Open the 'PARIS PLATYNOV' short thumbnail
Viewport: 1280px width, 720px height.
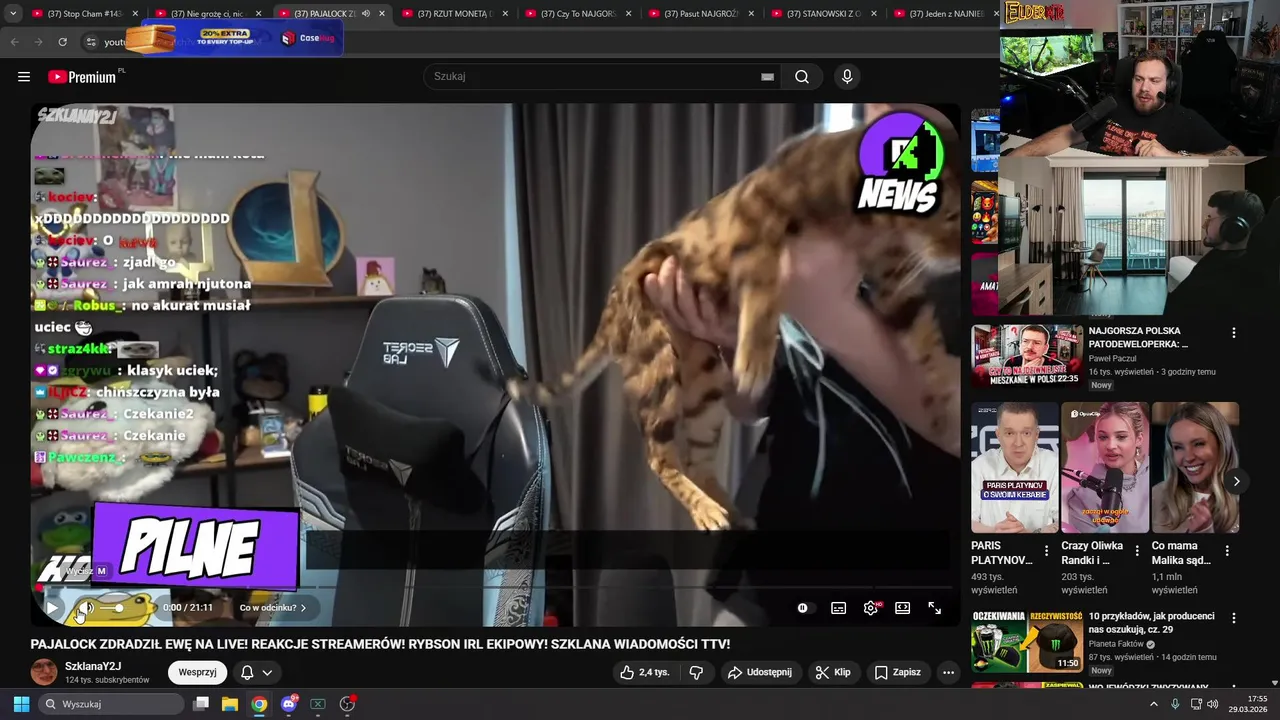pos(1014,468)
